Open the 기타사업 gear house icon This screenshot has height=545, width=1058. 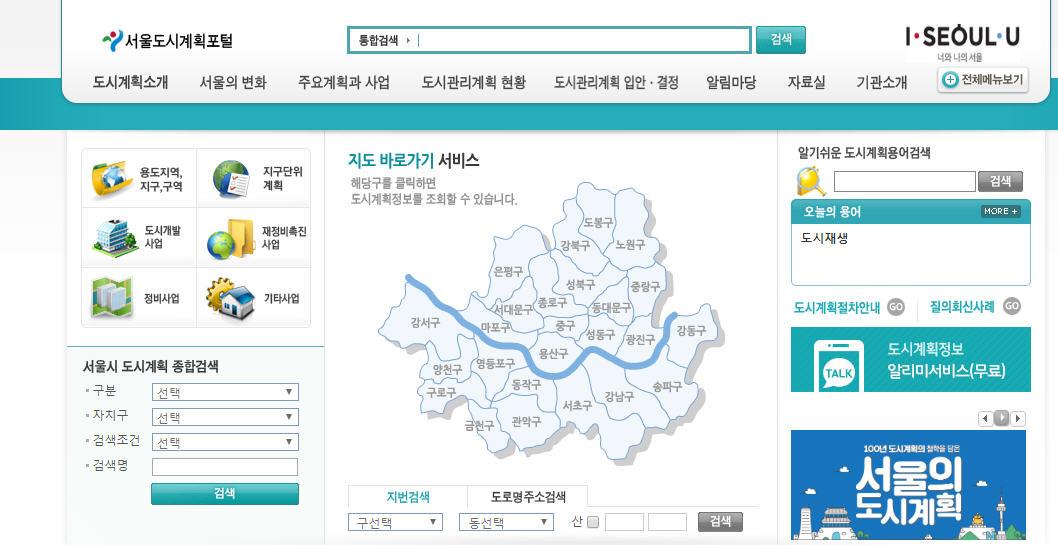pyautogui.click(x=231, y=299)
